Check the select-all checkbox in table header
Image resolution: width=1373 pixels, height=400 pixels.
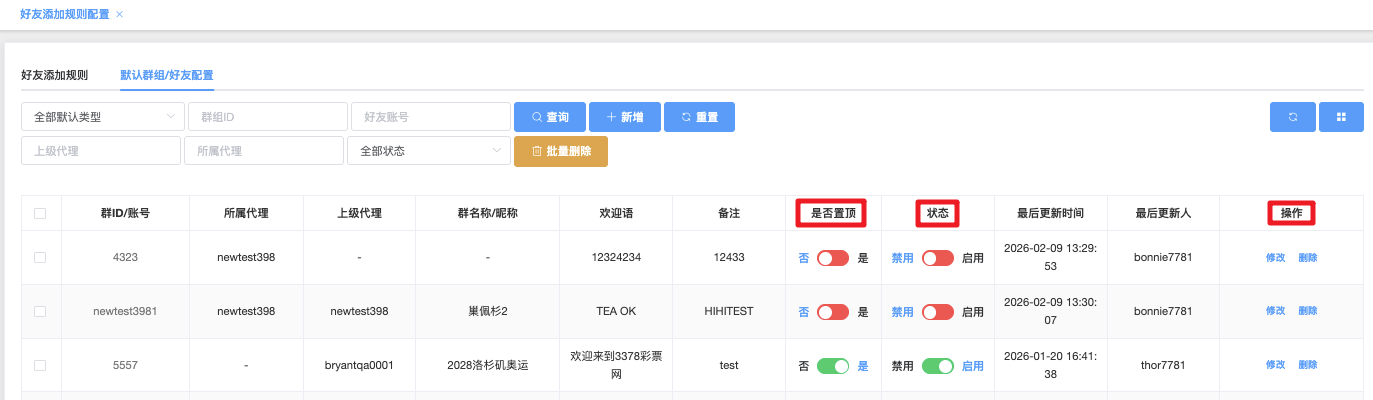[x=40, y=213]
